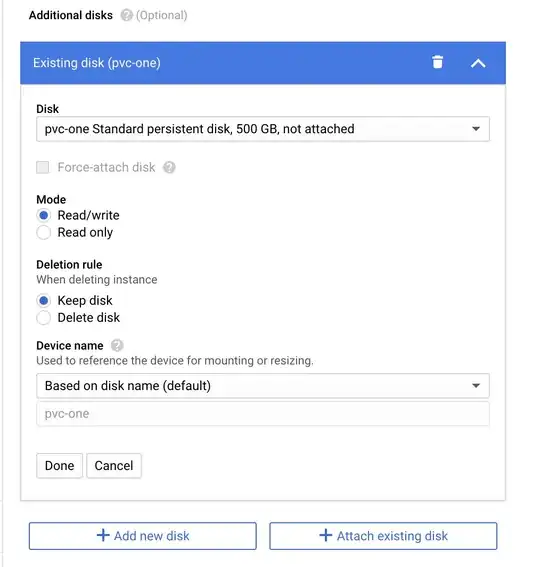540x567 pixels.
Task: Click the Done button
Action: (59, 466)
